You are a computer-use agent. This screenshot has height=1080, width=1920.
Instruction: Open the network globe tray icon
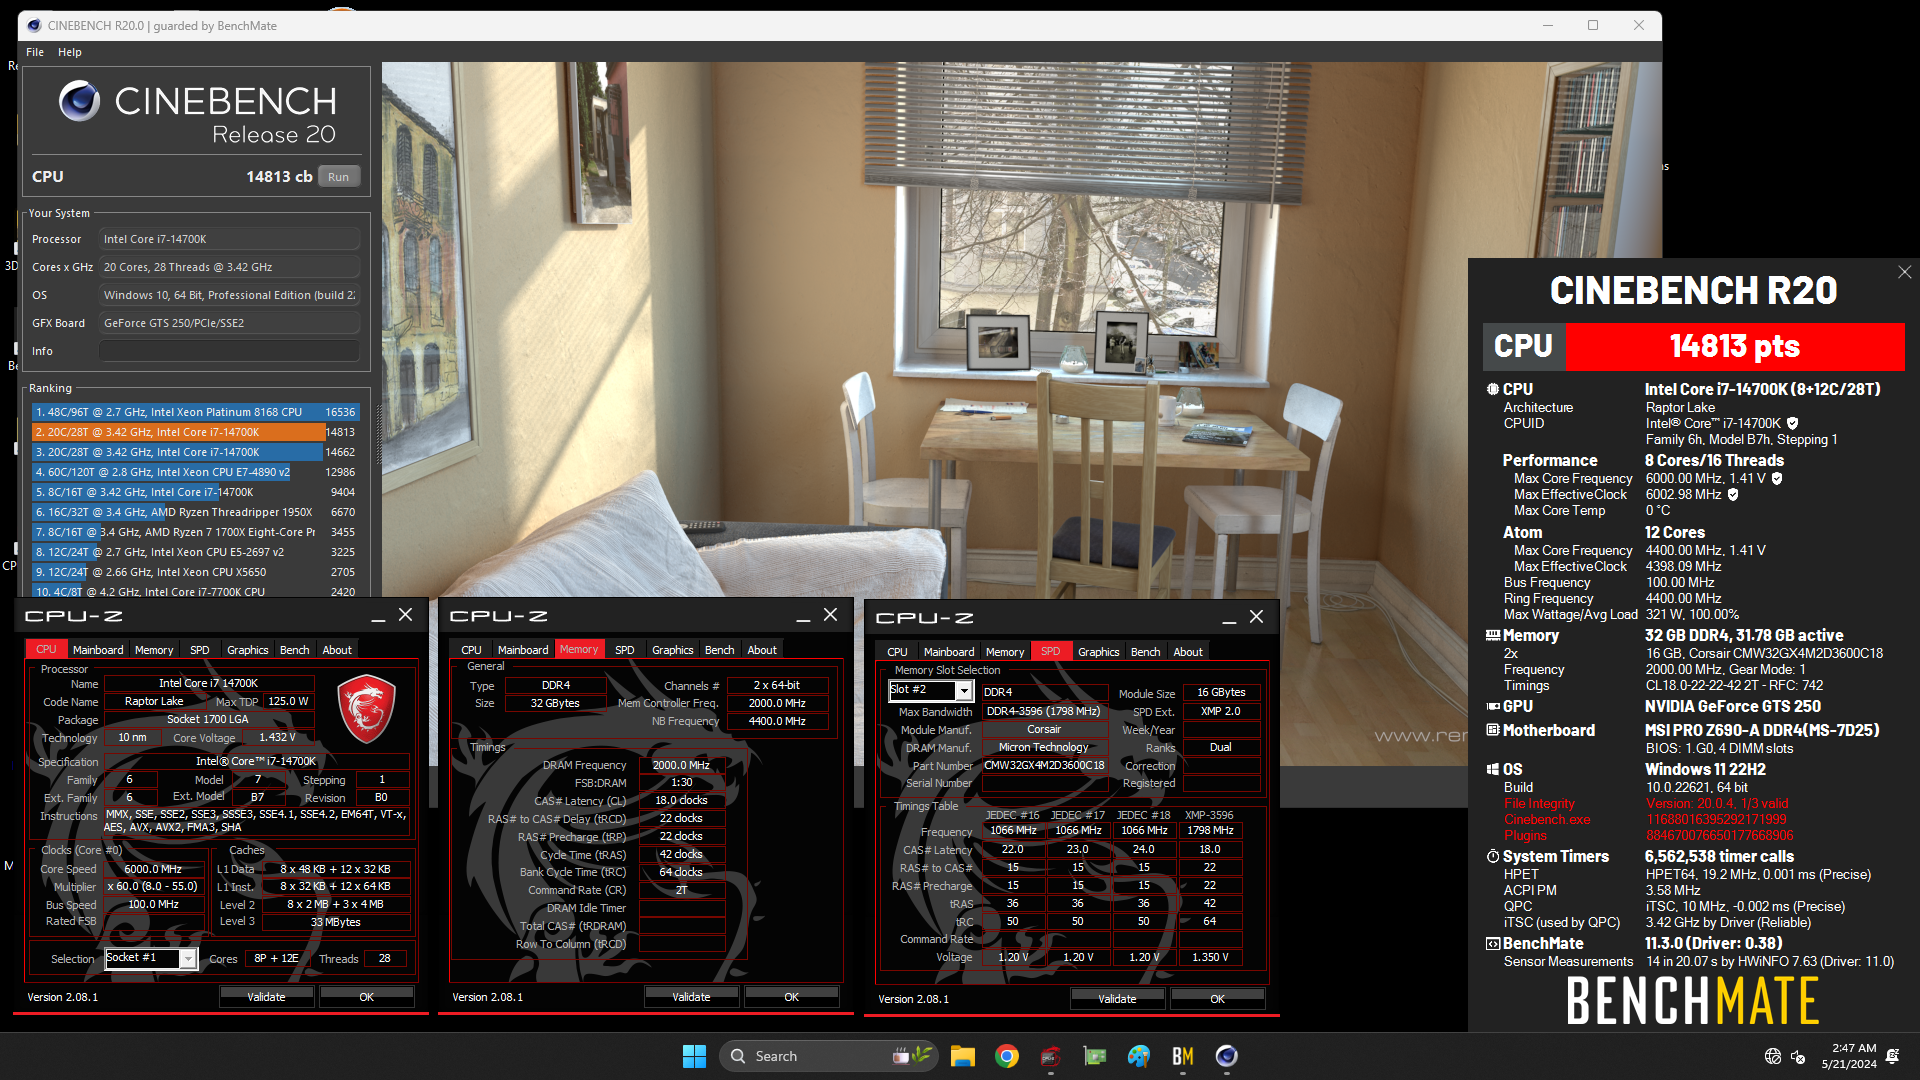1773,1056
